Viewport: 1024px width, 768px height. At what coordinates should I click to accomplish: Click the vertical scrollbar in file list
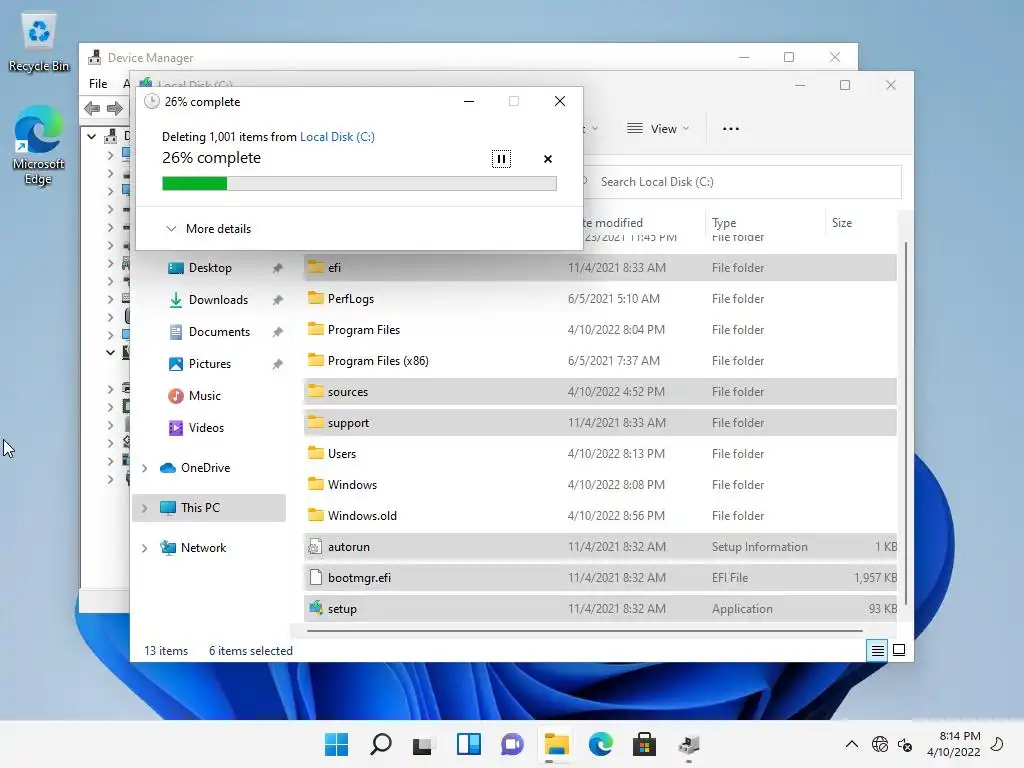tap(905, 423)
